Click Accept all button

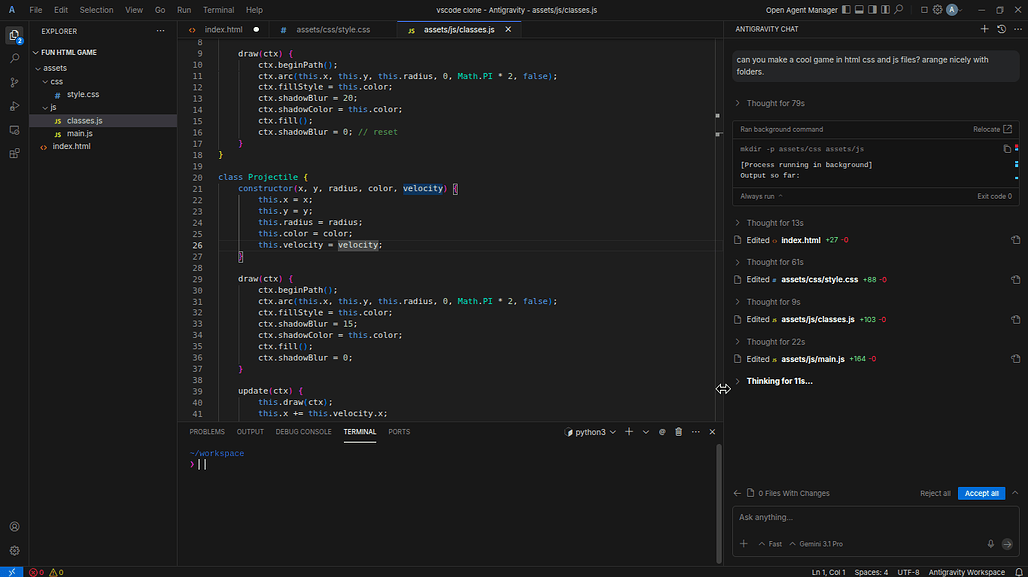tap(981, 493)
